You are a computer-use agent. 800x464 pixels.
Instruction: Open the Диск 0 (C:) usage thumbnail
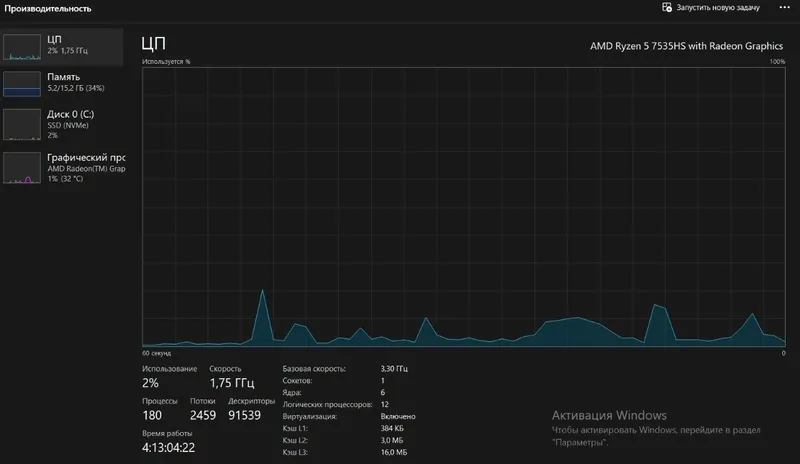click(22, 124)
